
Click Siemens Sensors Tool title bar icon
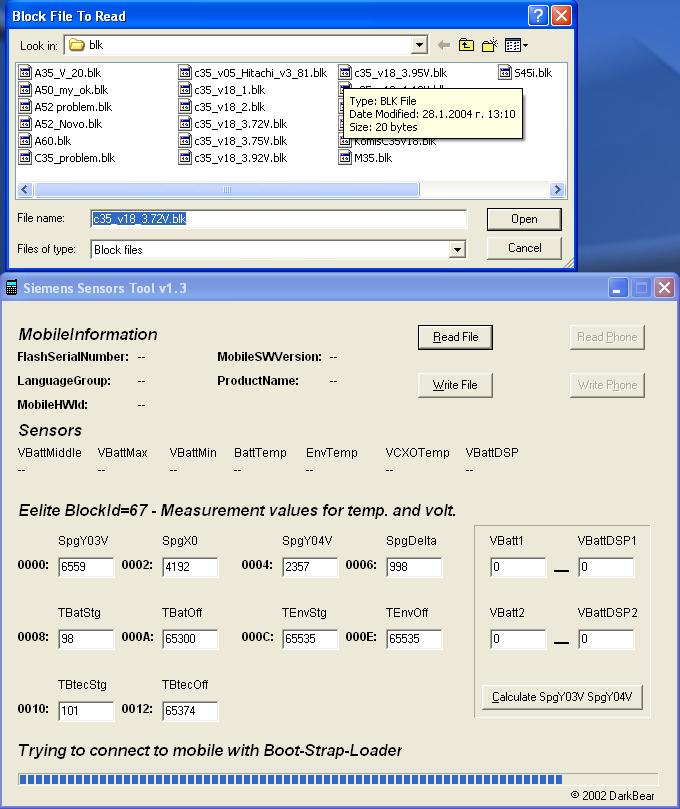click(x=11, y=288)
